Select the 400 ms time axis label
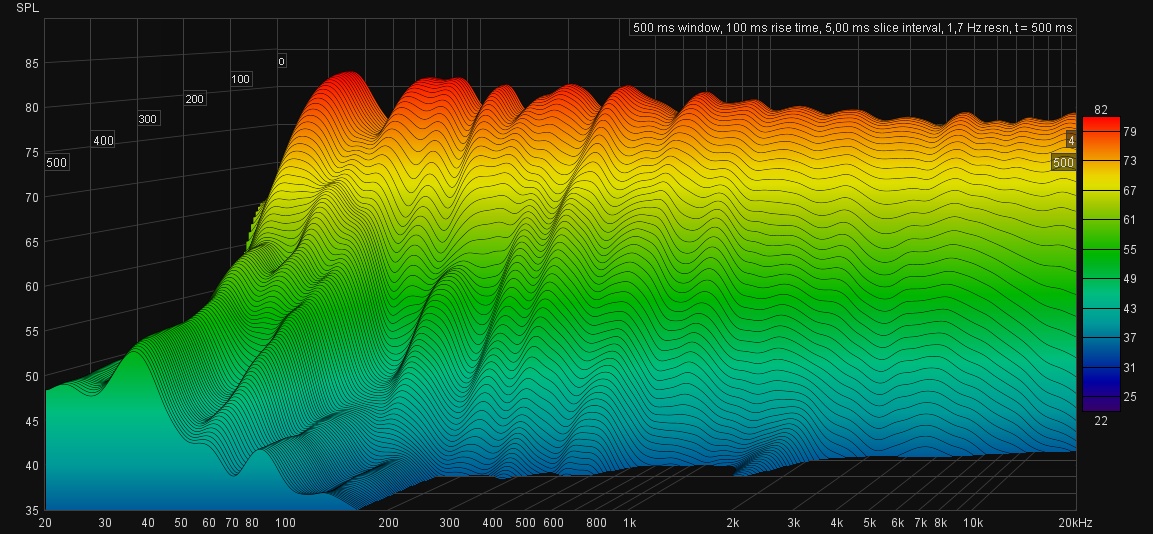The image size is (1153, 534). (103, 141)
